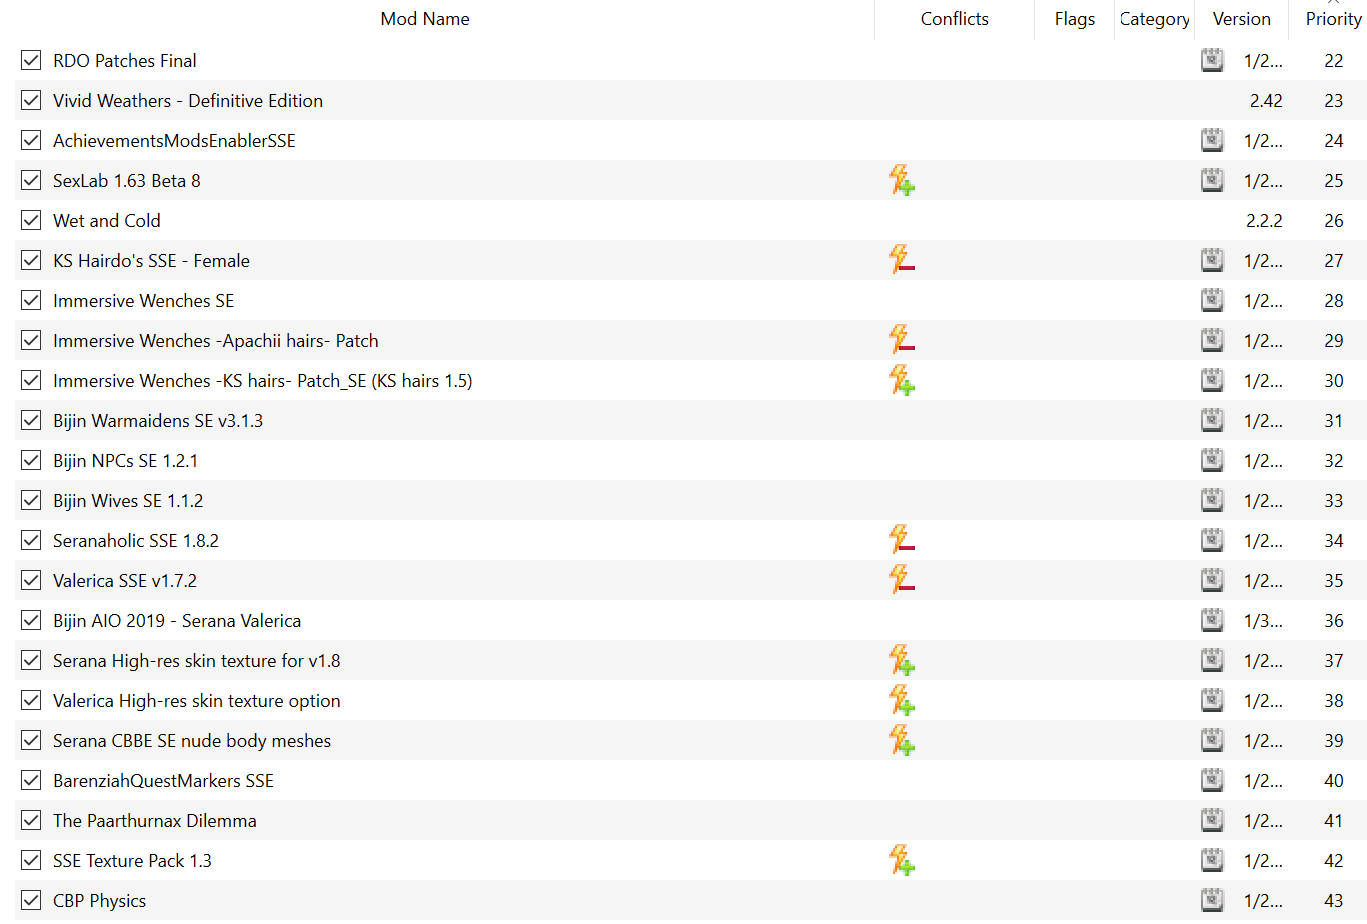Sort the list by Version column header

tap(1242, 19)
